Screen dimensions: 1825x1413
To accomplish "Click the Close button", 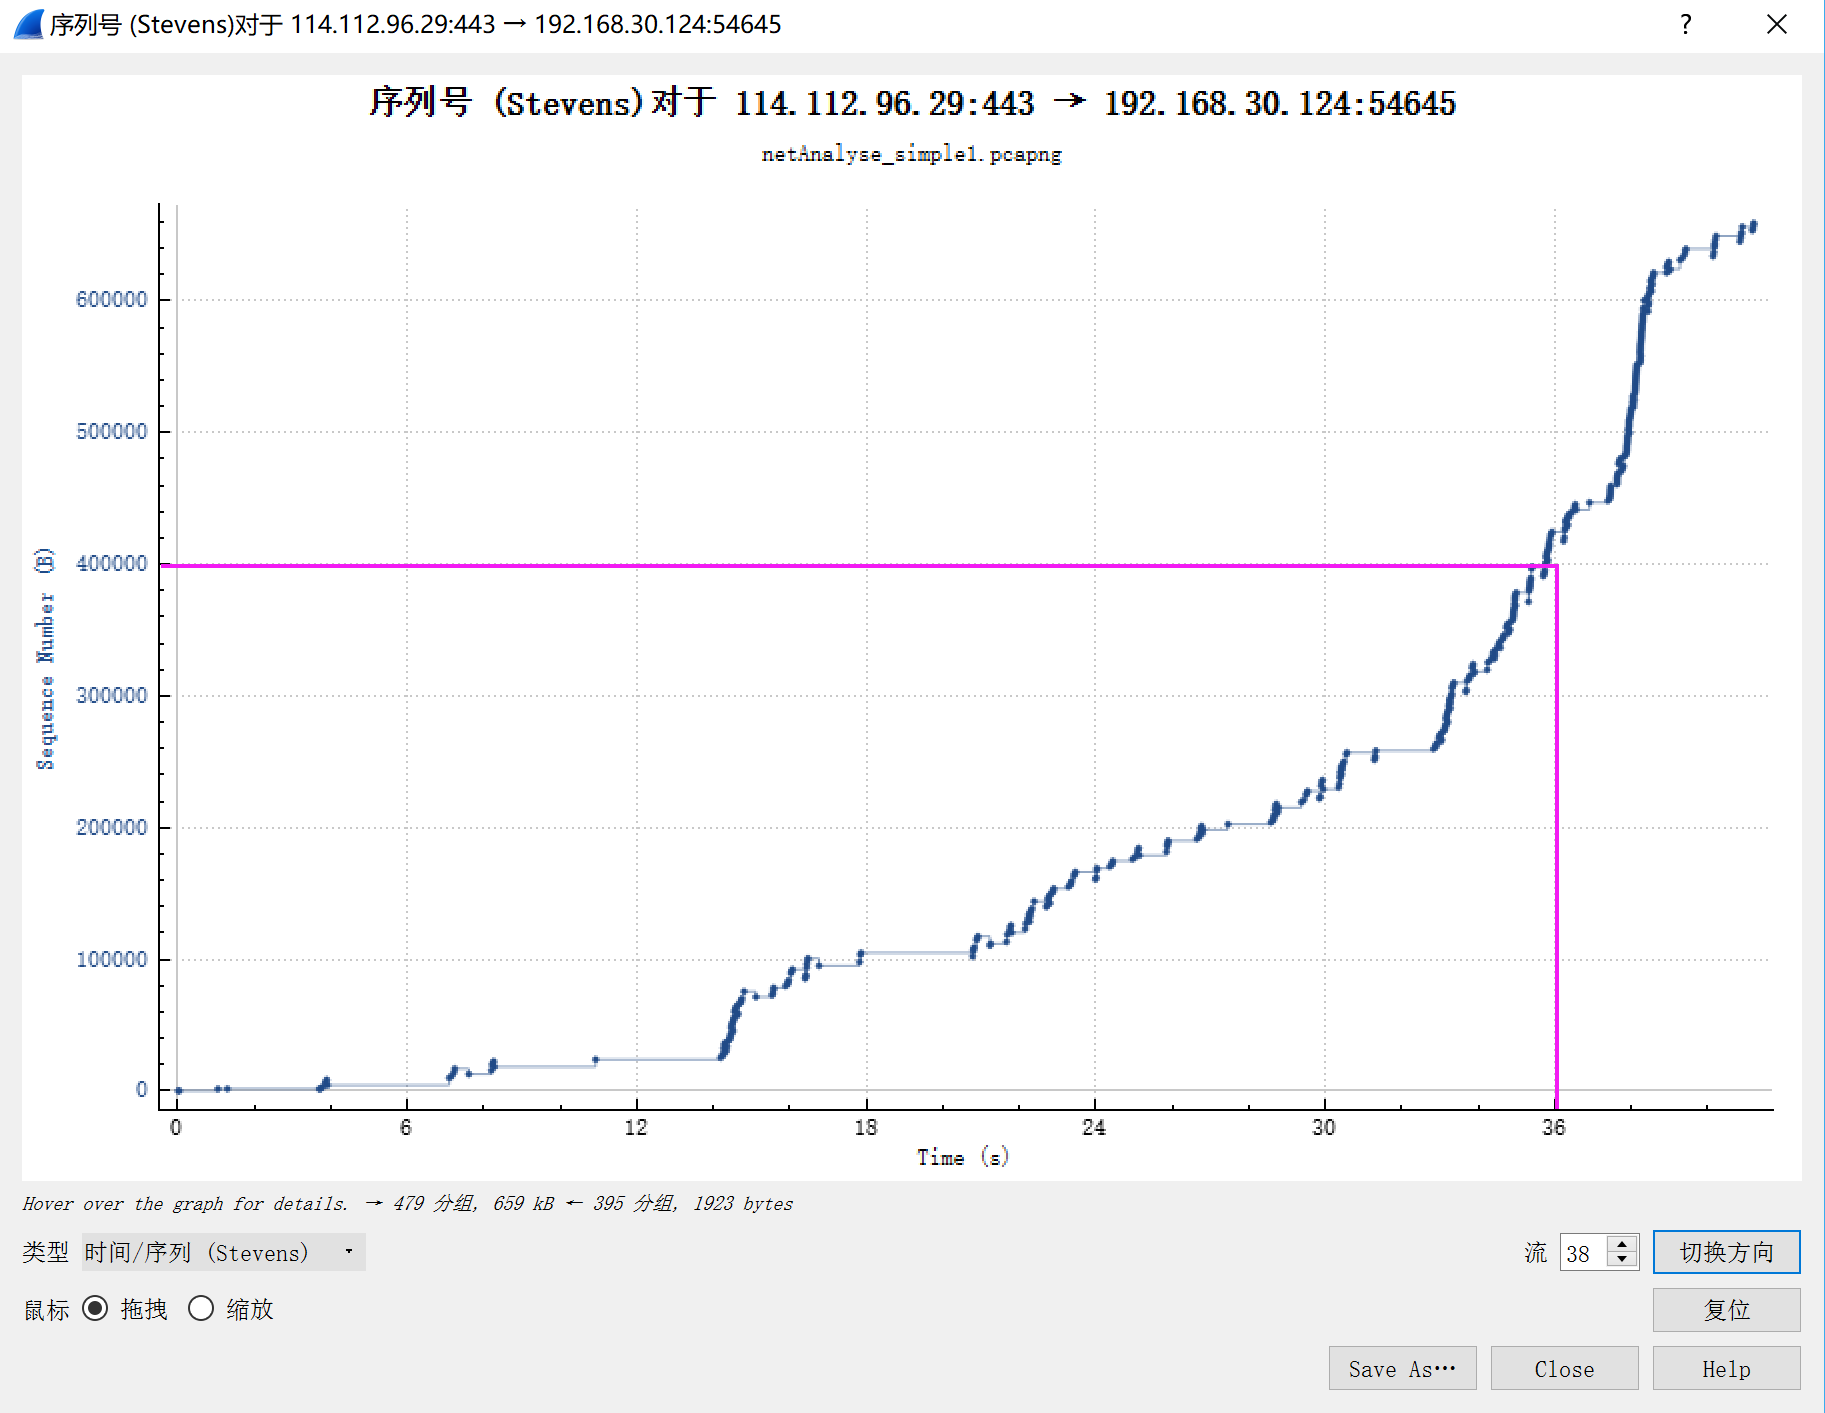I will (x=1564, y=1368).
